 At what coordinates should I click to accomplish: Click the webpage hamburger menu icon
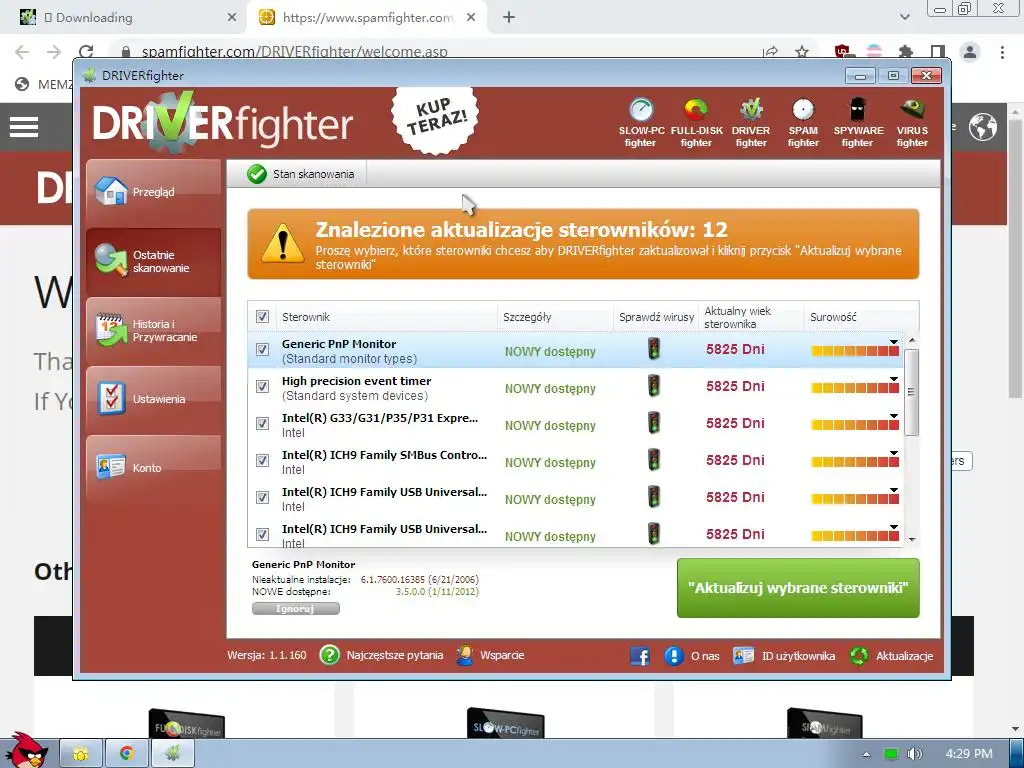(x=24, y=127)
